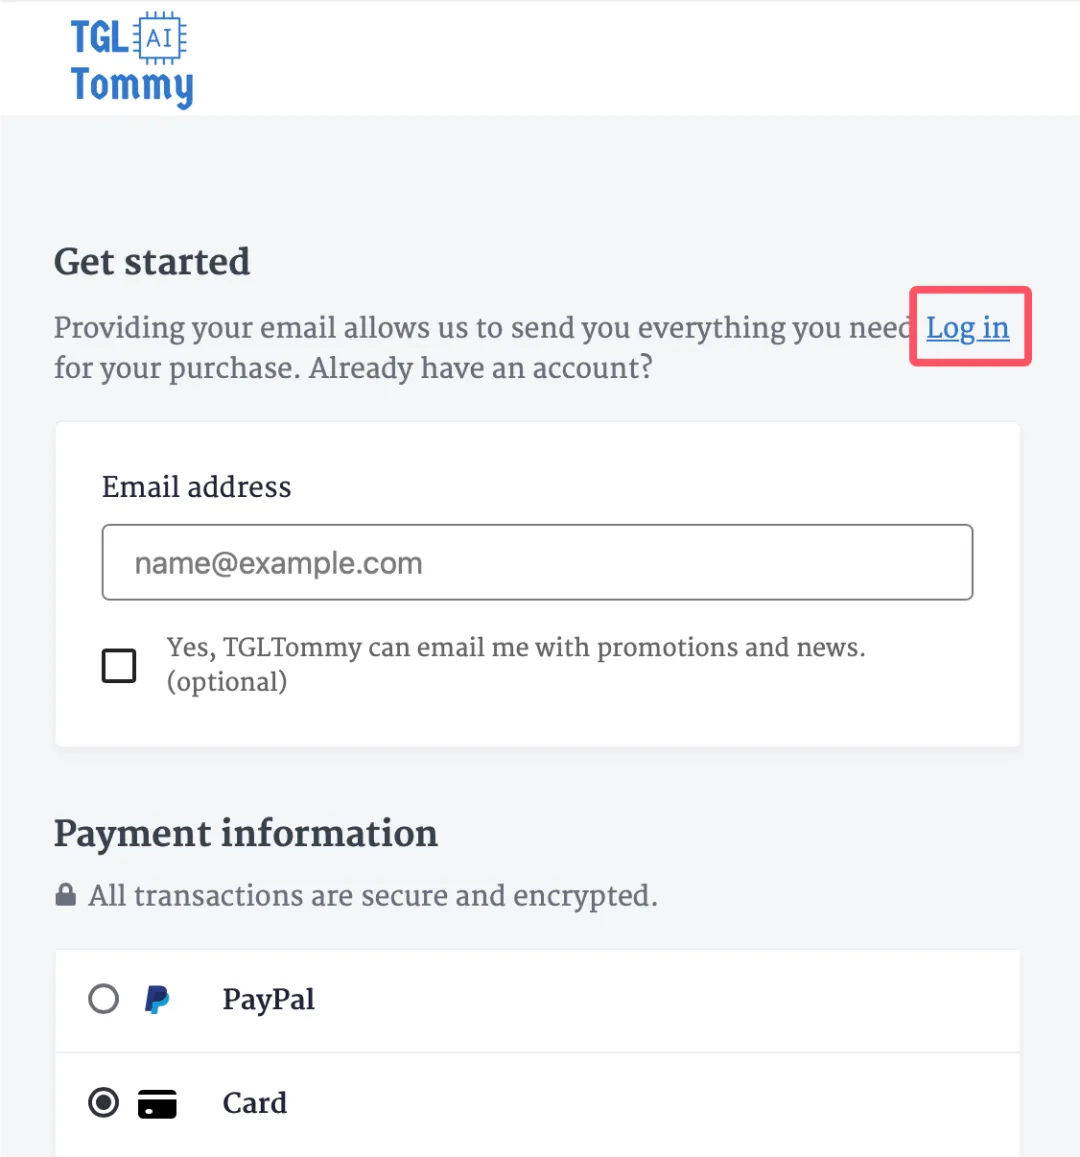Click the transactions secure and encrypted notice
The width and height of the screenshot is (1080, 1157).
point(373,896)
